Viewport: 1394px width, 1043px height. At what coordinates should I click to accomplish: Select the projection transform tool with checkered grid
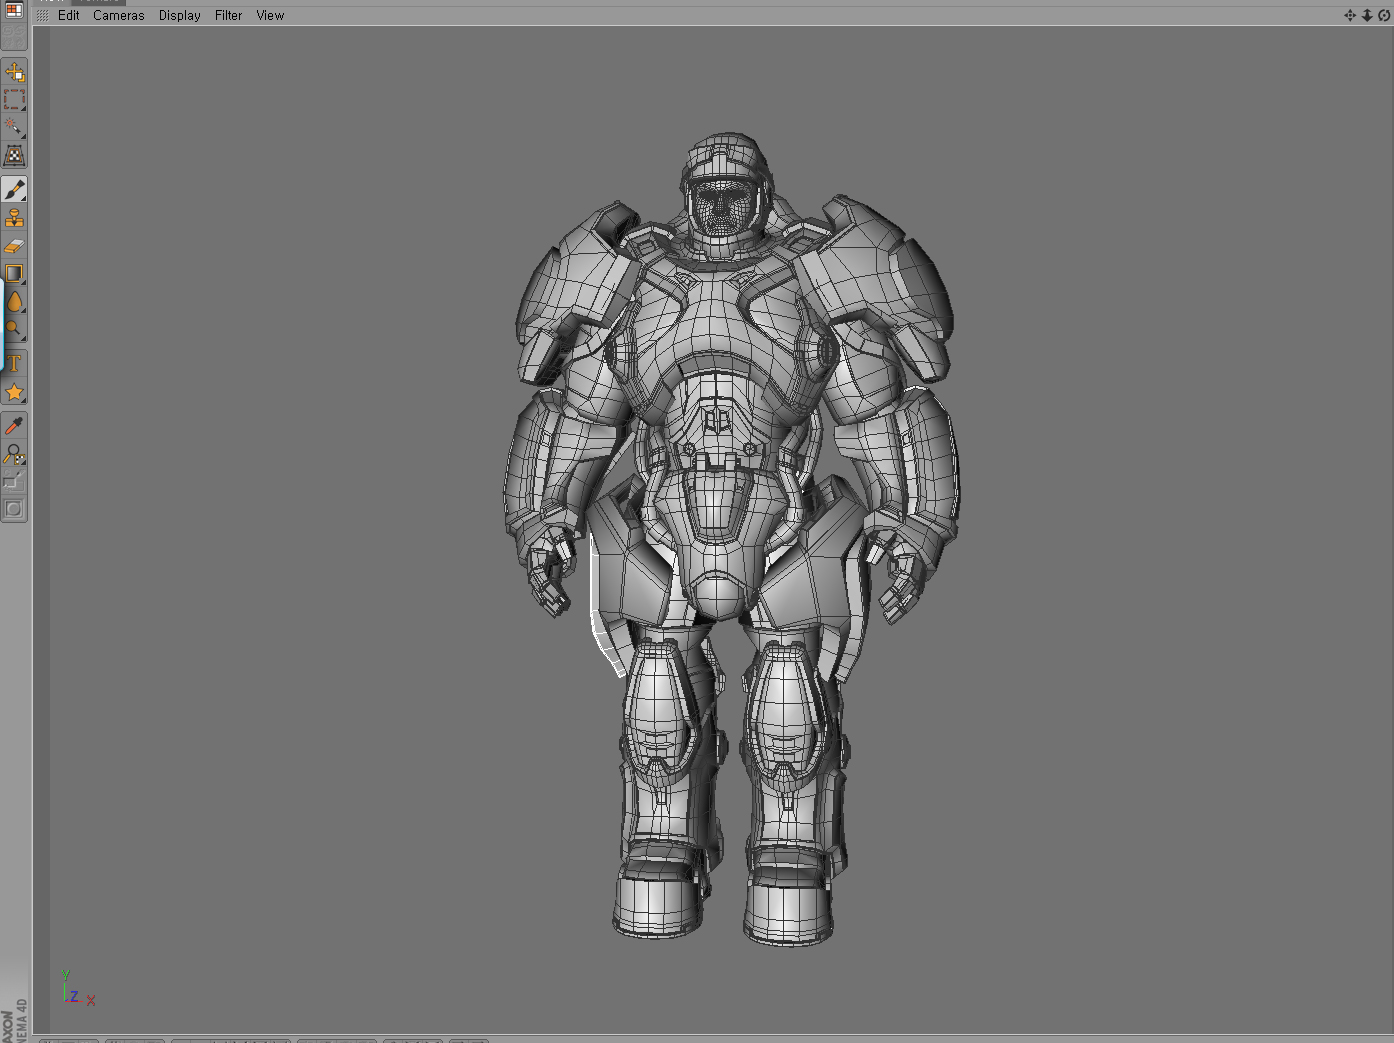pos(14,155)
